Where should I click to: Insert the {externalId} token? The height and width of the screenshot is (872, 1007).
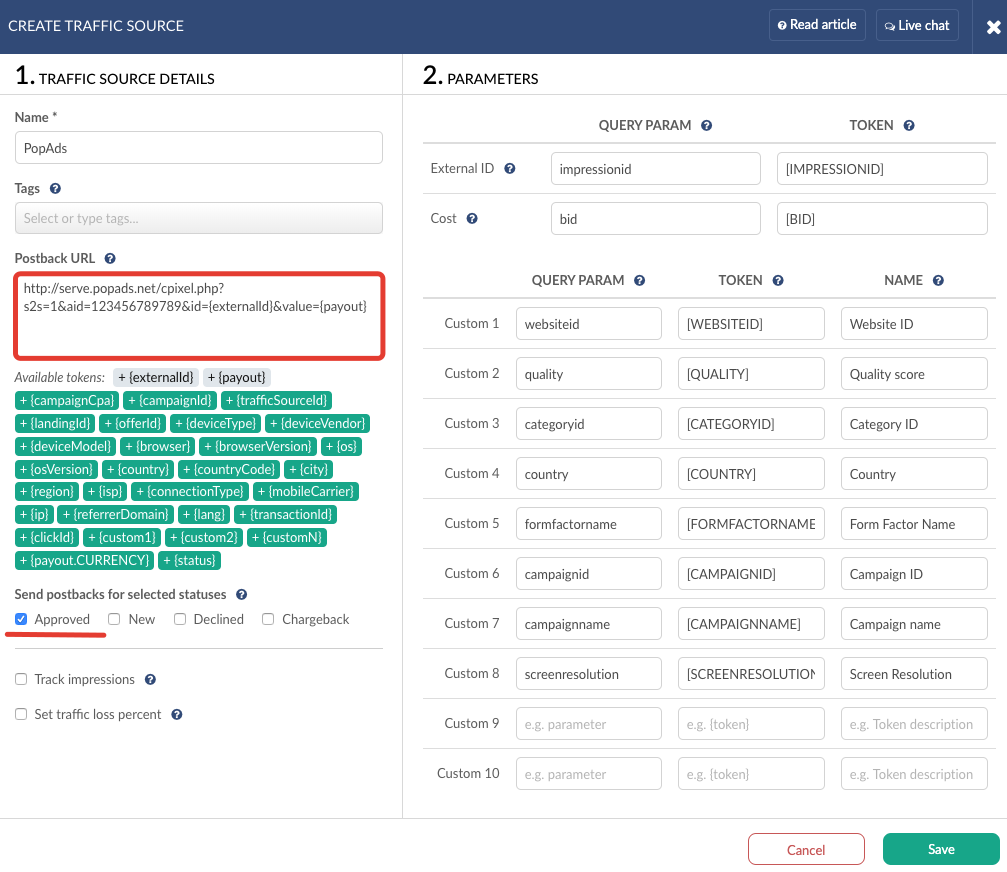click(156, 377)
